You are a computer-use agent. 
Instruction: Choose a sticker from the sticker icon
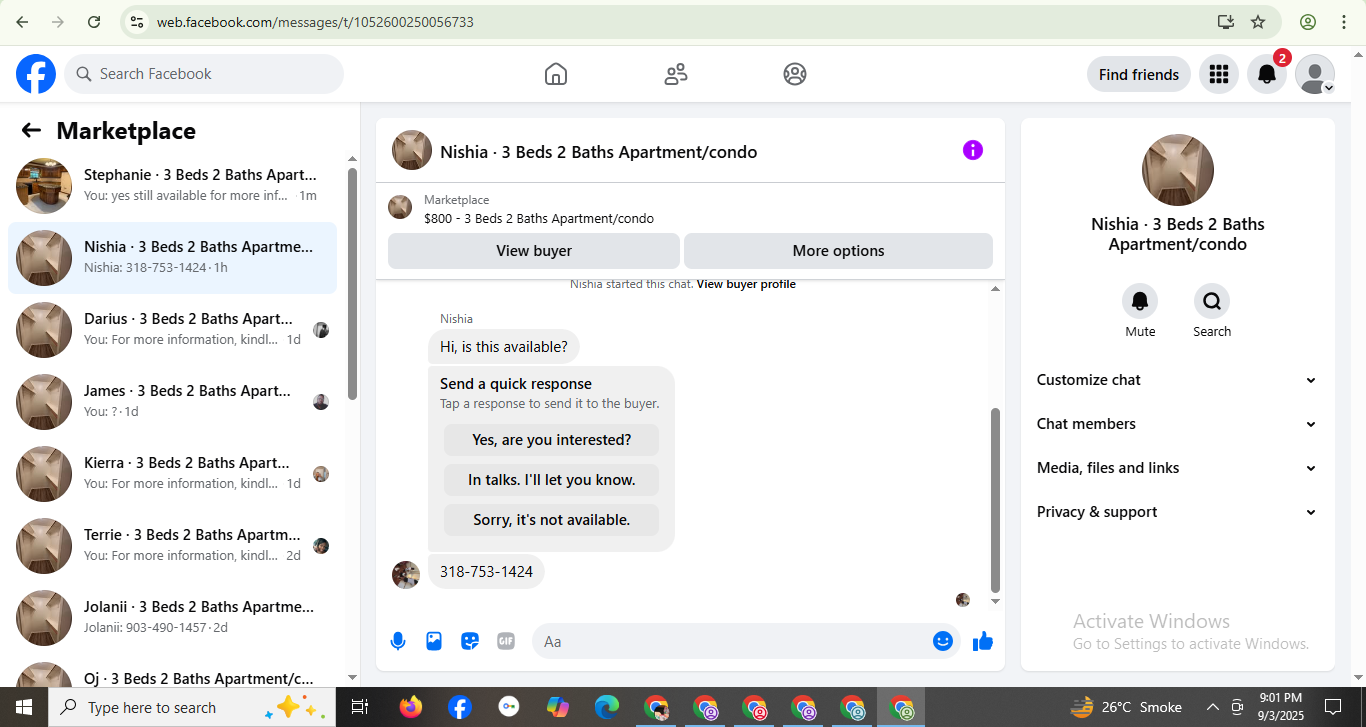[470, 641]
